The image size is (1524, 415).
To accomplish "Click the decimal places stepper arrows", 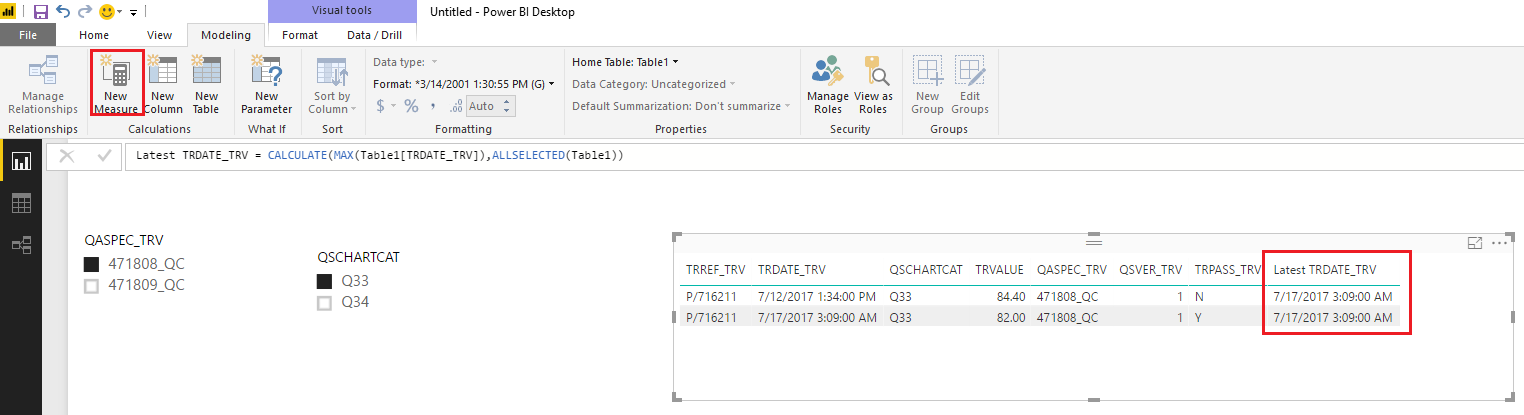I will click(x=507, y=106).
